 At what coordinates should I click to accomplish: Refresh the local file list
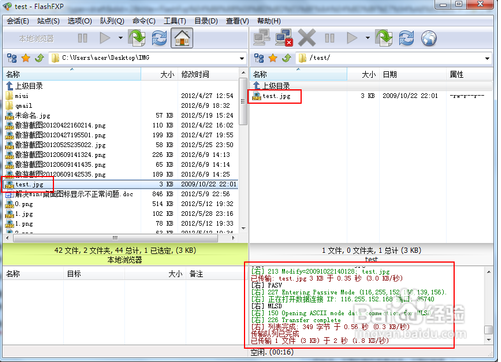click(160, 38)
